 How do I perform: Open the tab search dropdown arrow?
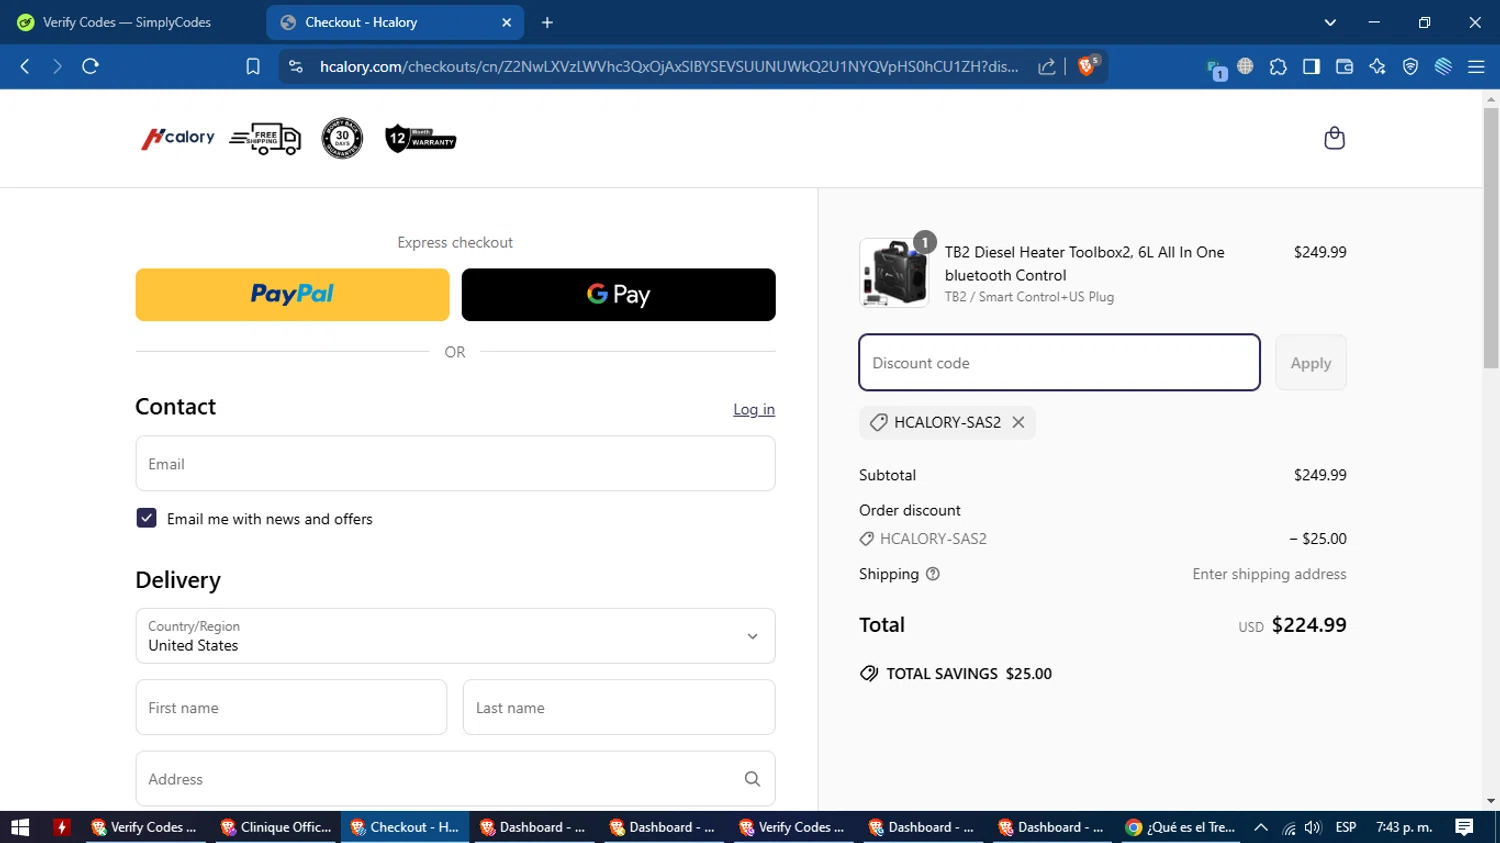(x=1330, y=22)
